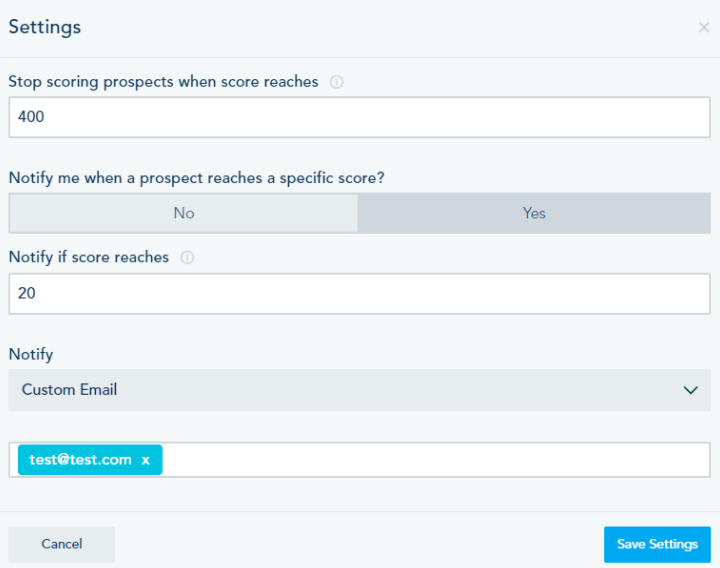The width and height of the screenshot is (720, 568).
Task: Click the Notify label above the dropdown
Action: 31,354
